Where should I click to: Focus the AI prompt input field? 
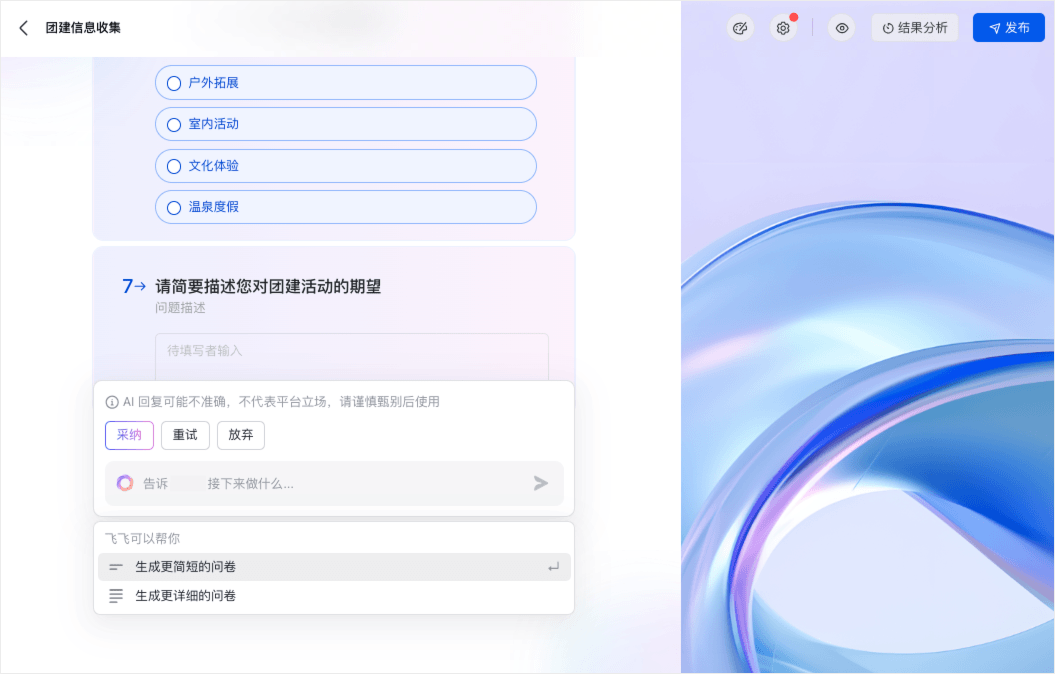click(334, 484)
